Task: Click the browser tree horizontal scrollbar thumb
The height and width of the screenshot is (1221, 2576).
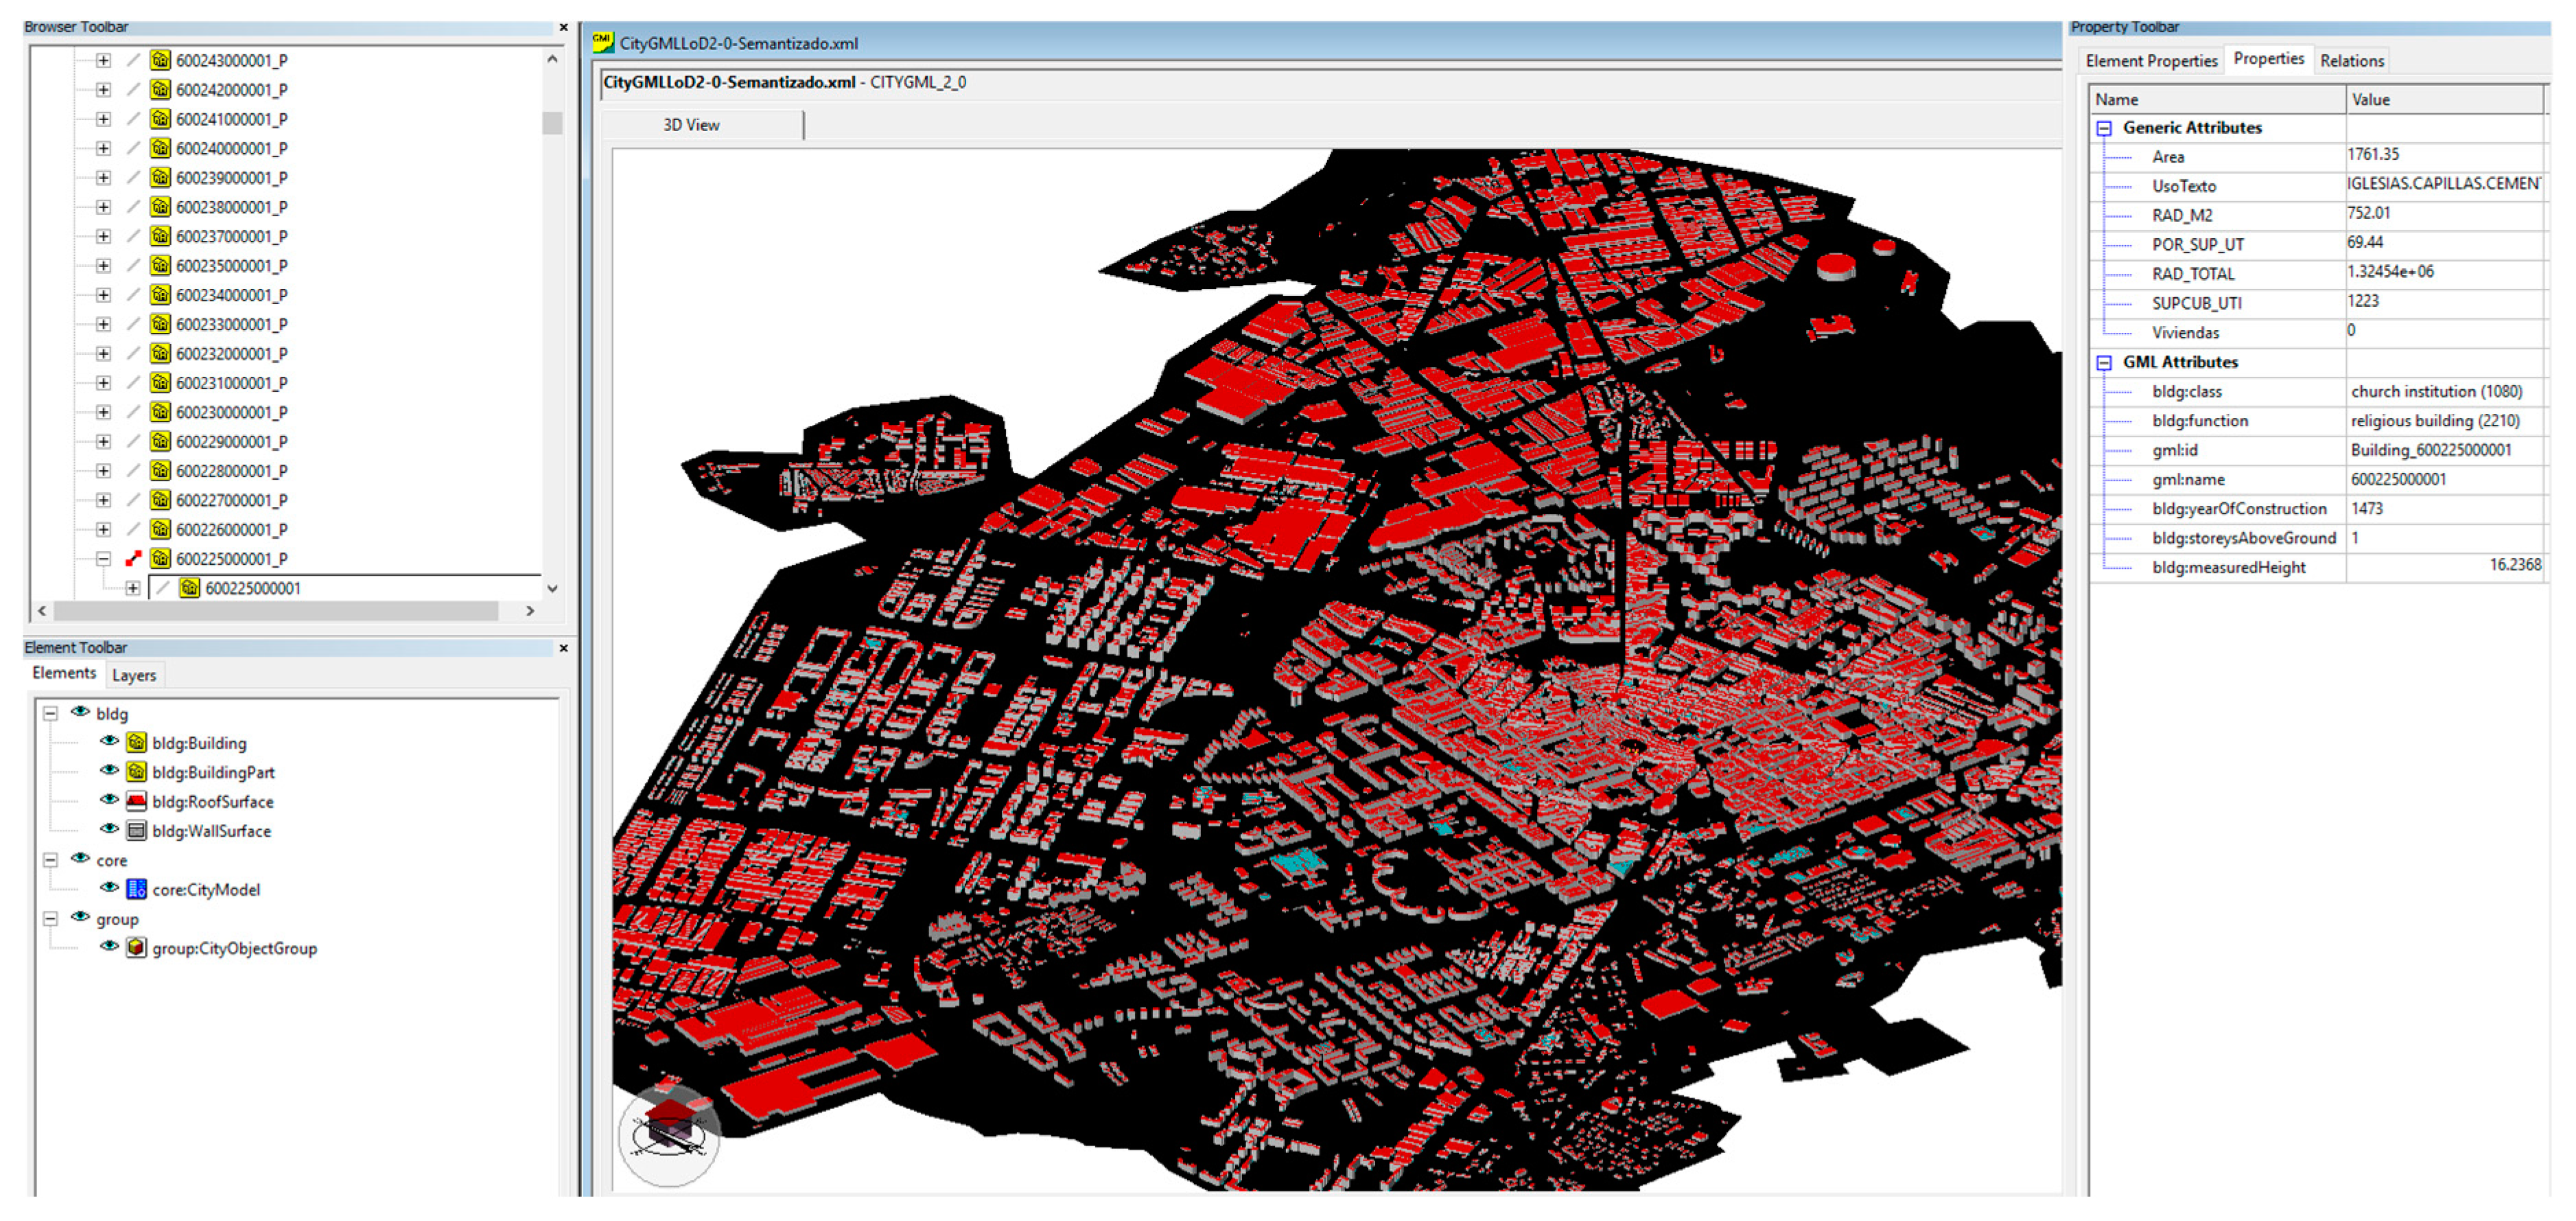Action: 276,610
